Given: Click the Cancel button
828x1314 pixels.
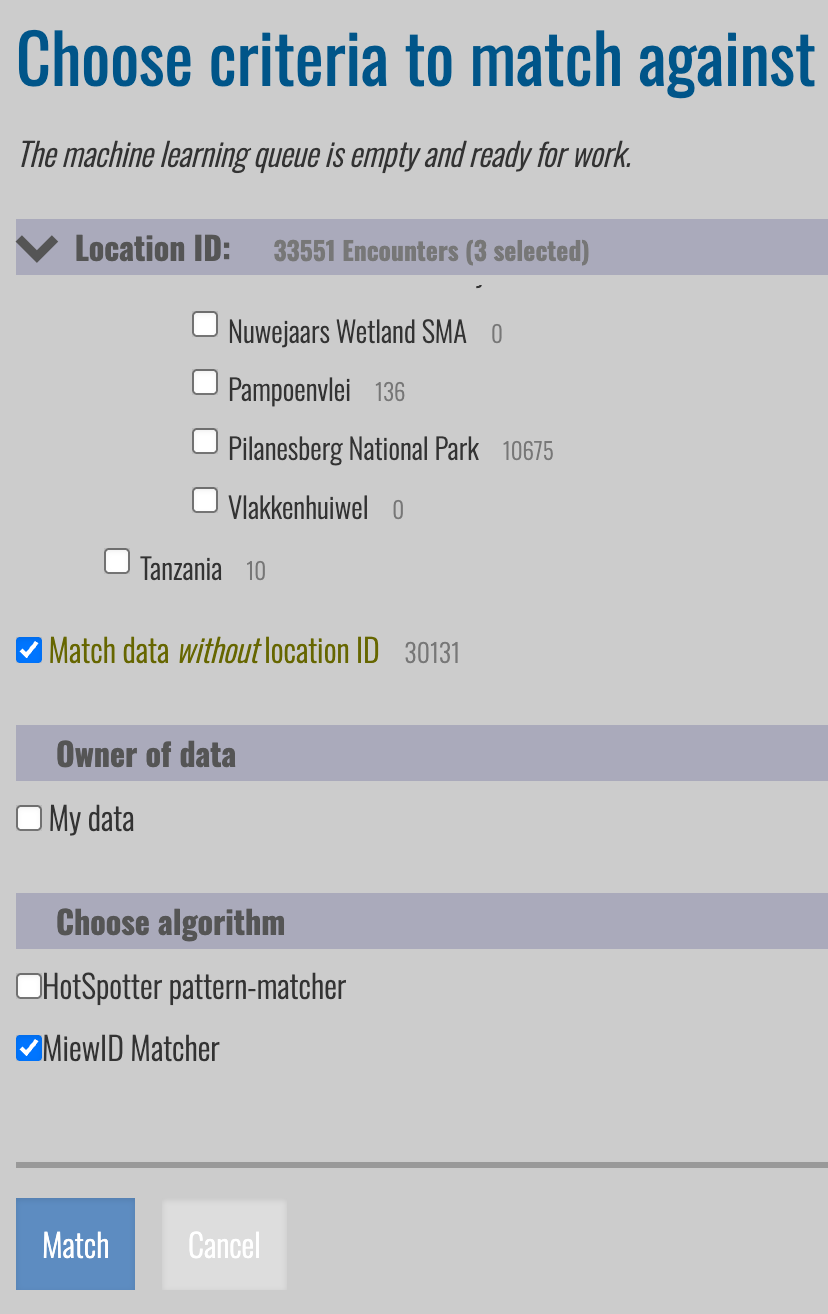Looking at the screenshot, I should tap(224, 1245).
